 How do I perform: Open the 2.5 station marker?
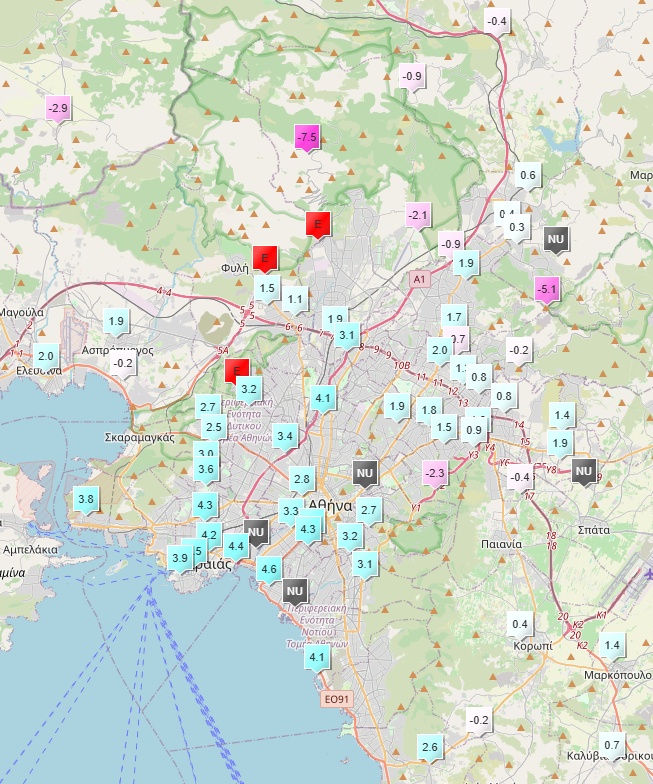tap(214, 428)
